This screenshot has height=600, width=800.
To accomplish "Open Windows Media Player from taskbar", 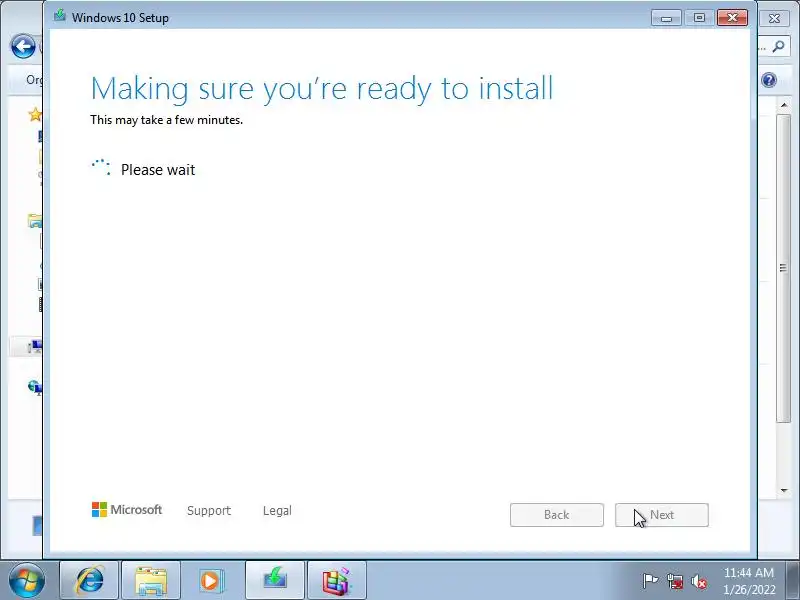I will [x=211, y=580].
